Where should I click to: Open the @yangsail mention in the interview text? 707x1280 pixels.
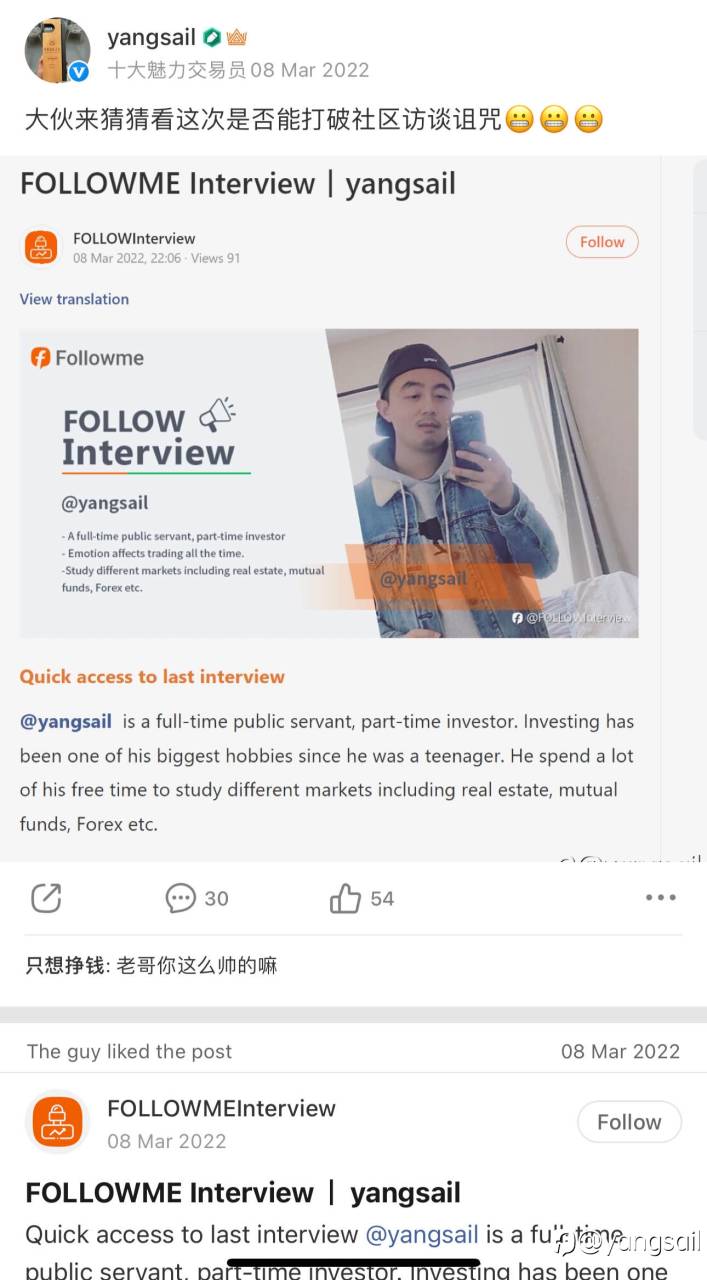[66, 721]
